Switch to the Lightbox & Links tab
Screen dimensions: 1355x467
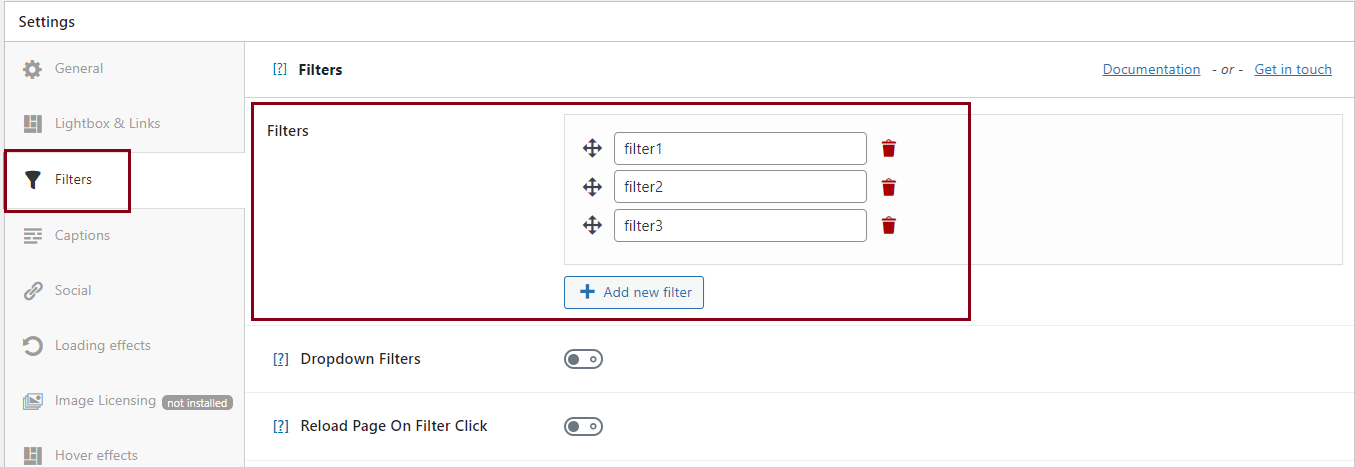click(x=107, y=124)
